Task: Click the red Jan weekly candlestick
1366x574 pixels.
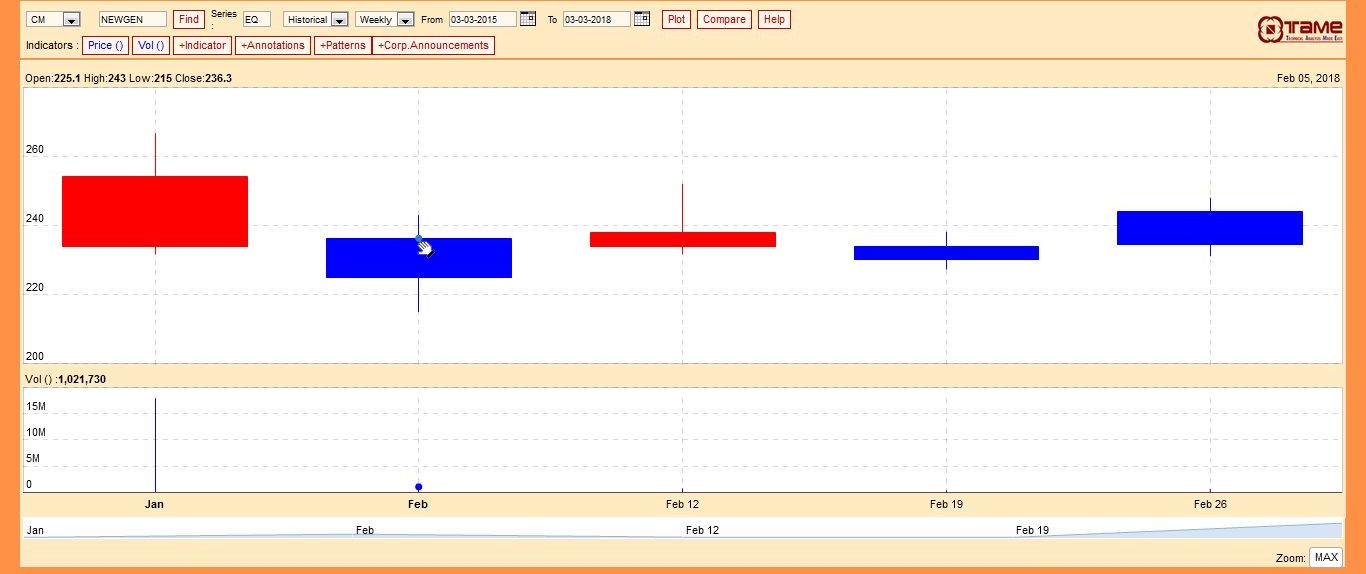Action: pyautogui.click(x=155, y=212)
